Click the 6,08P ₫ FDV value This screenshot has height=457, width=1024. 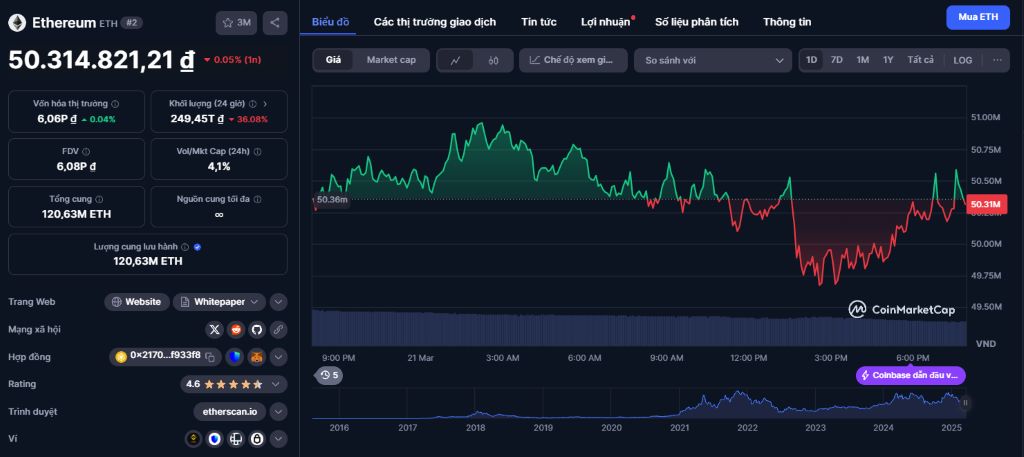tap(76, 166)
